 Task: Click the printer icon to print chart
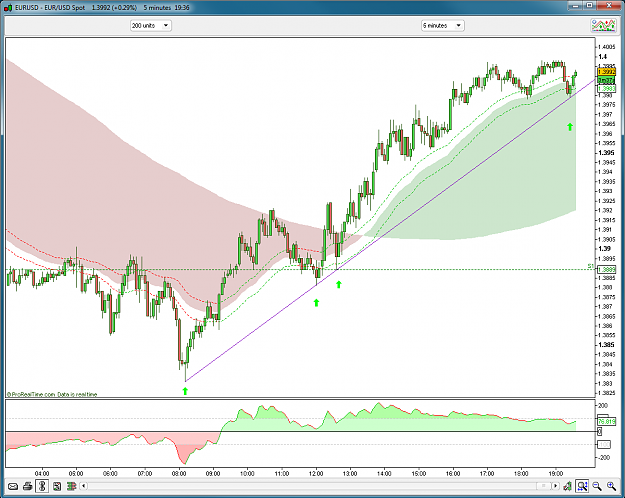click(28, 486)
